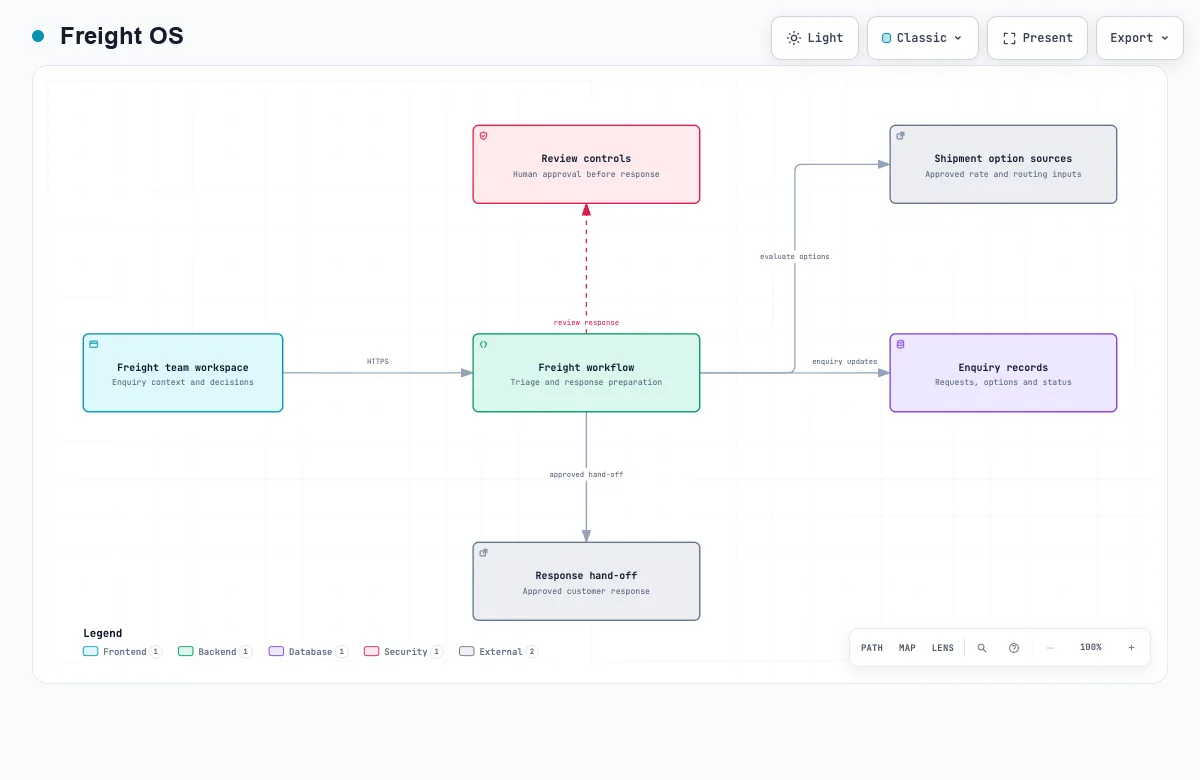Toggle the External legend filter
The height and width of the screenshot is (780, 1200).
498,652
